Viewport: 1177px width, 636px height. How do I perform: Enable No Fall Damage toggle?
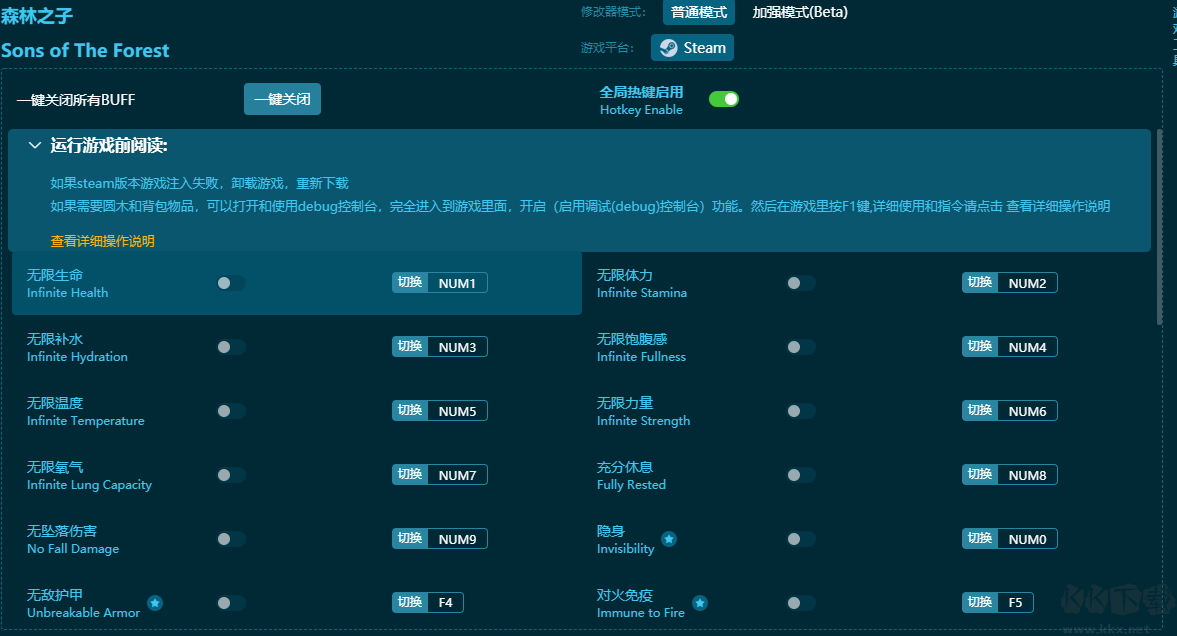pos(230,539)
